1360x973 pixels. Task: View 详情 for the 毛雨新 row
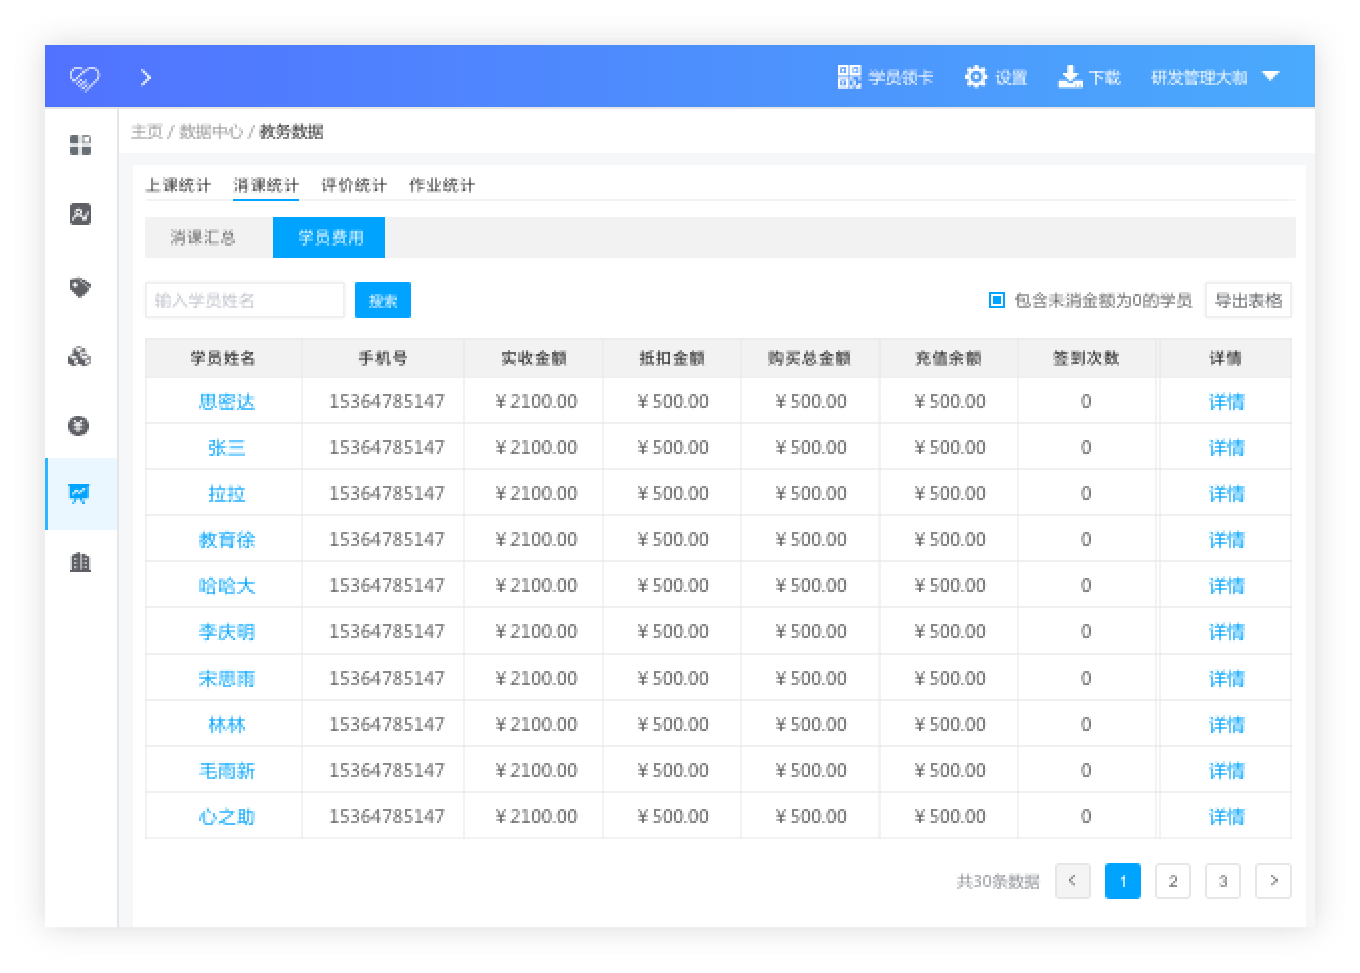click(x=1227, y=771)
